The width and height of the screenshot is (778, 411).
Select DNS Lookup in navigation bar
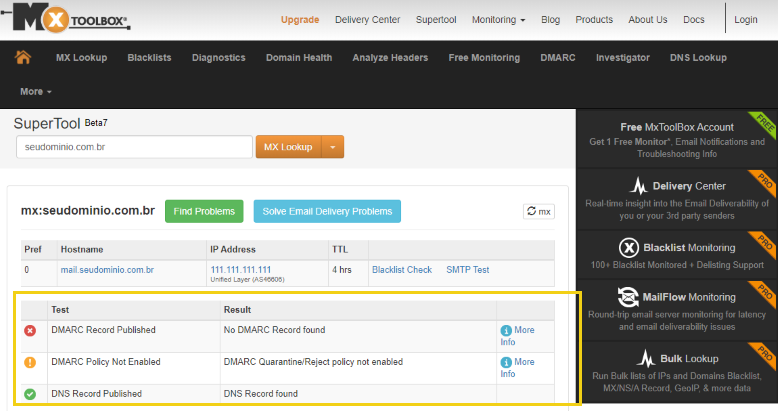click(698, 58)
